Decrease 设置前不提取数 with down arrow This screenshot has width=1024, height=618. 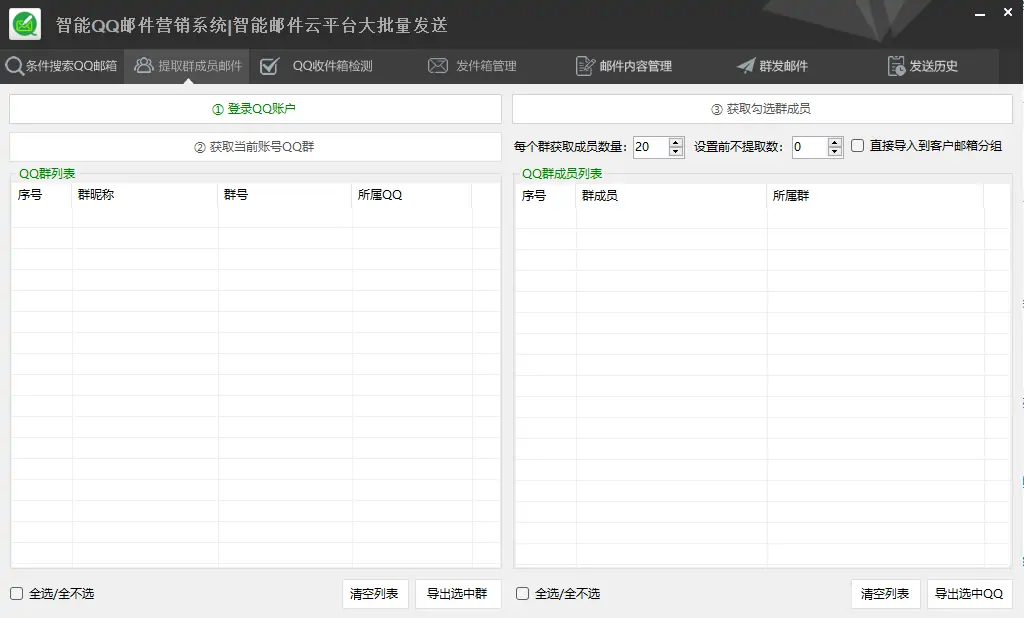[x=835, y=152]
